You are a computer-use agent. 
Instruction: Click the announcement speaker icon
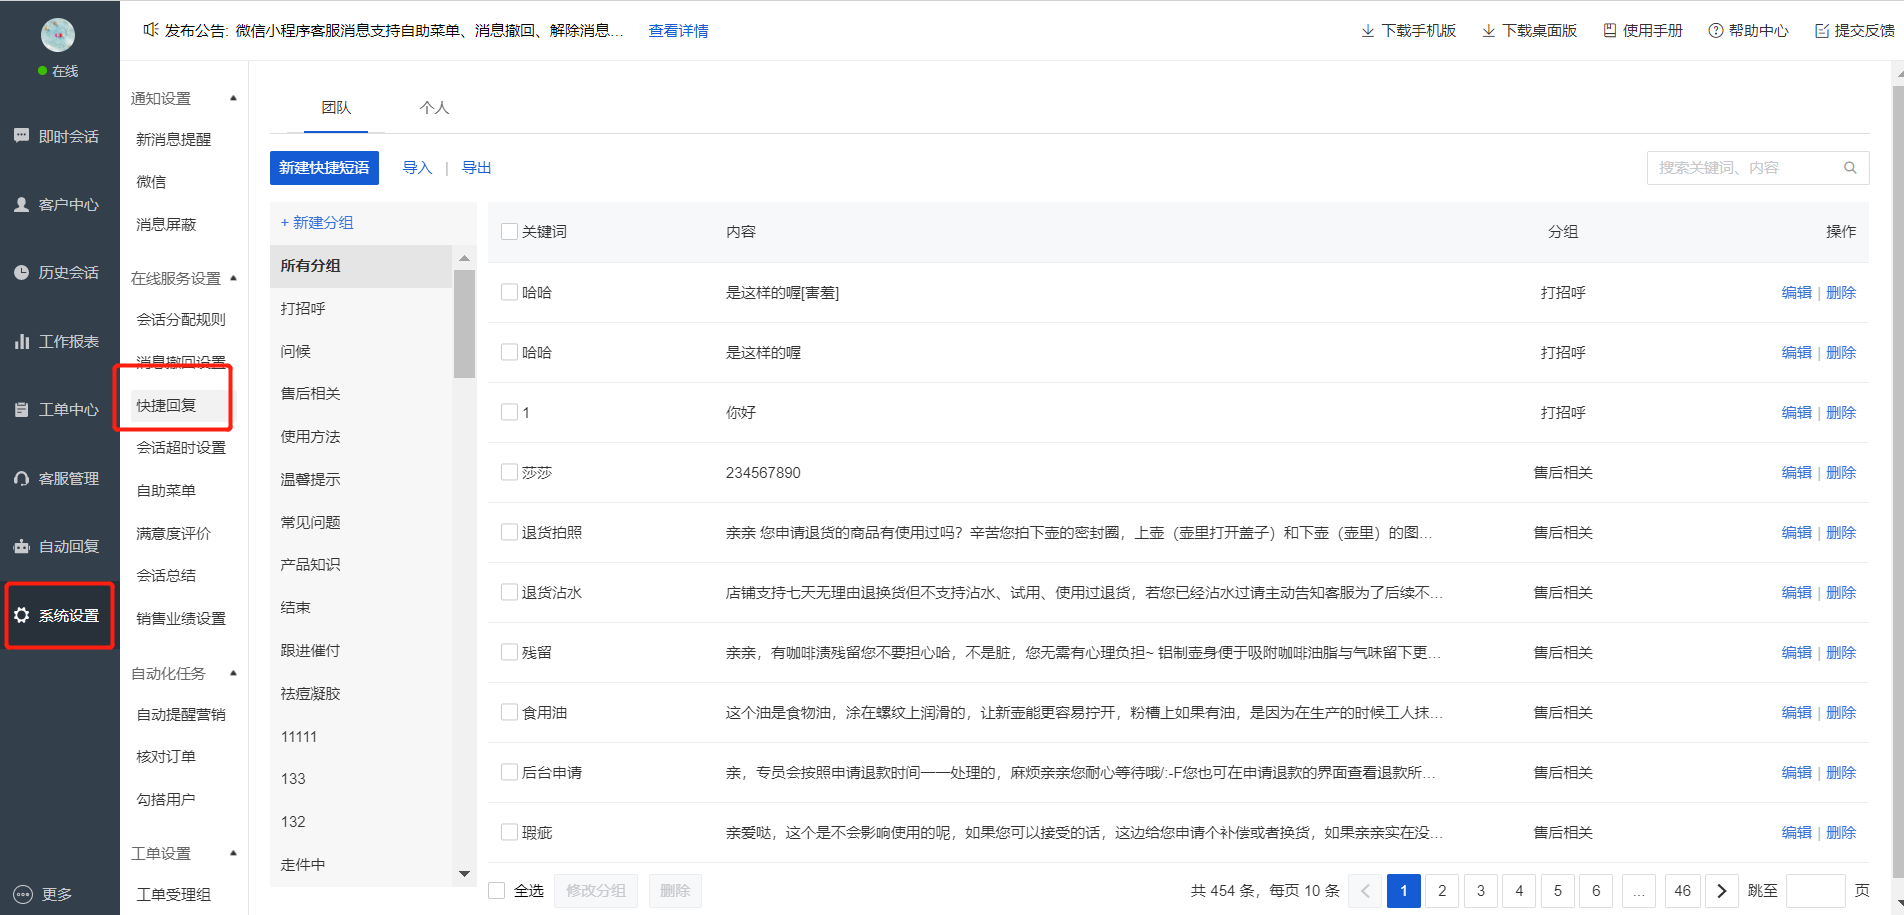point(151,30)
